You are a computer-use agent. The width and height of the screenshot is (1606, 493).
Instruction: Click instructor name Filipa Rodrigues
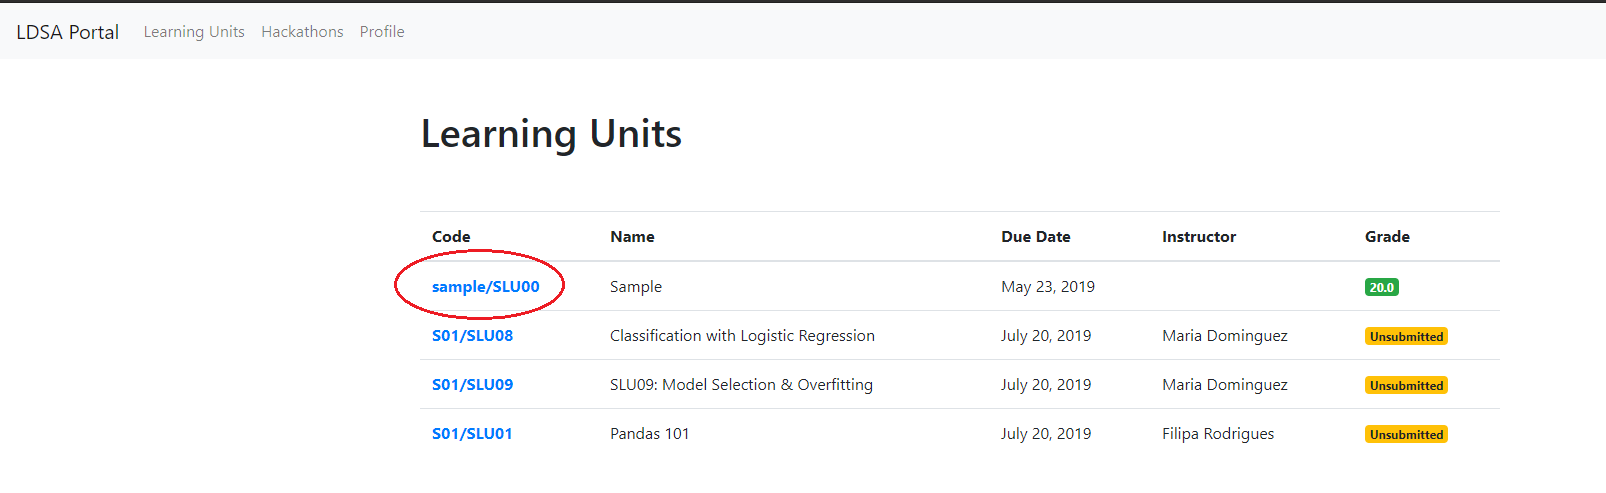[x=1218, y=434]
